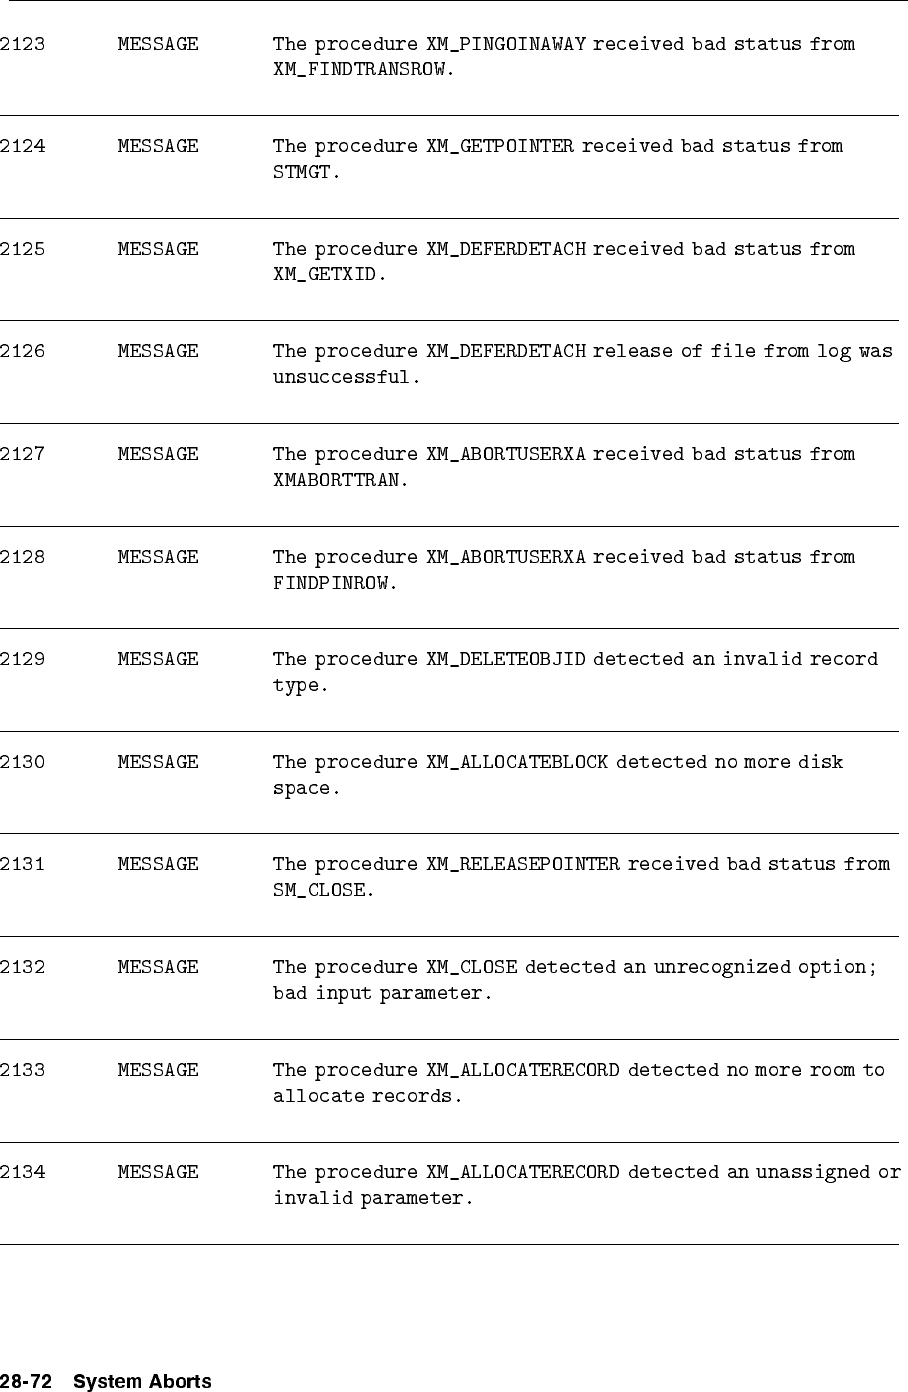
Task: Click the MESSAGE label for error 2130
Action: coord(158,762)
